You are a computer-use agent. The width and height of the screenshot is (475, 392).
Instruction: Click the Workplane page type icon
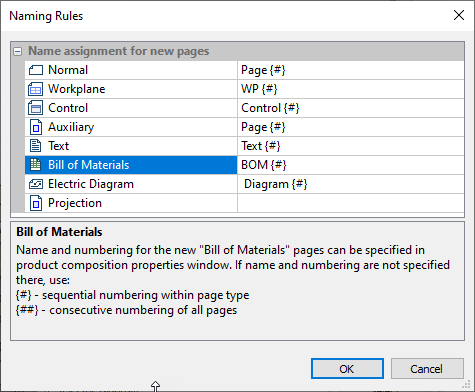36,89
